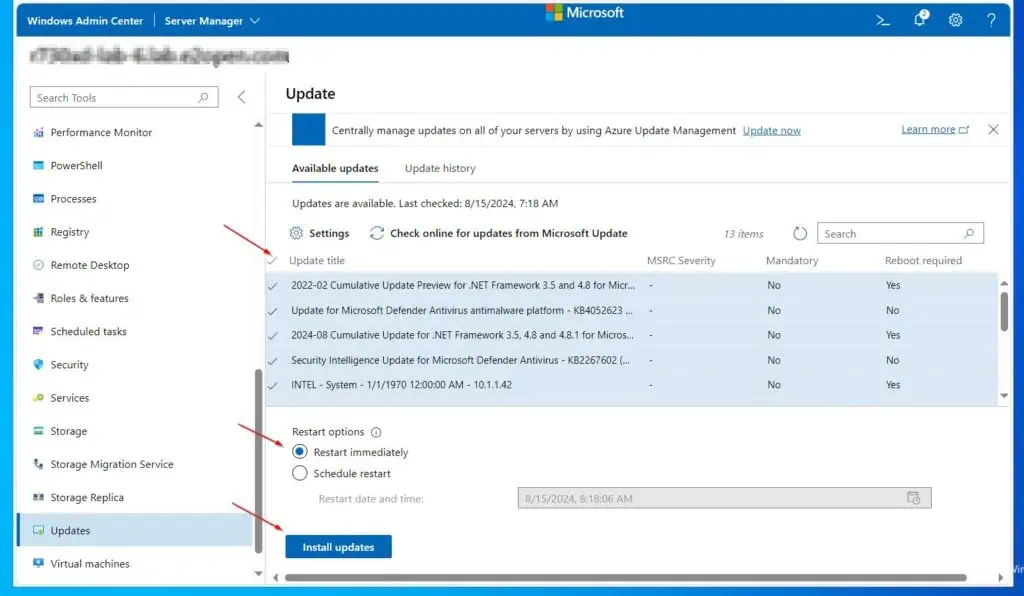Image resolution: width=1024 pixels, height=596 pixels.
Task: Uncheck the 2022-02 Cumulative Update Preview row
Action: tap(273, 286)
